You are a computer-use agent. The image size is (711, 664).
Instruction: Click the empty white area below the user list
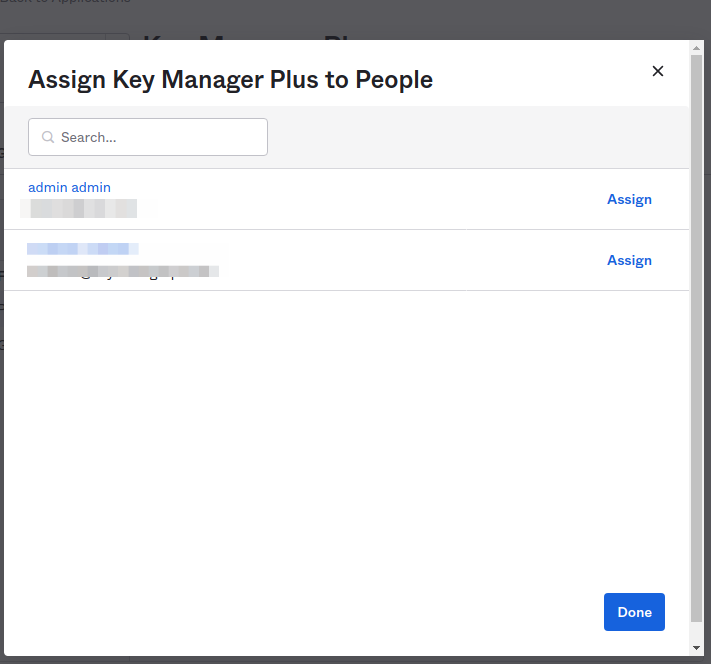[340, 440]
